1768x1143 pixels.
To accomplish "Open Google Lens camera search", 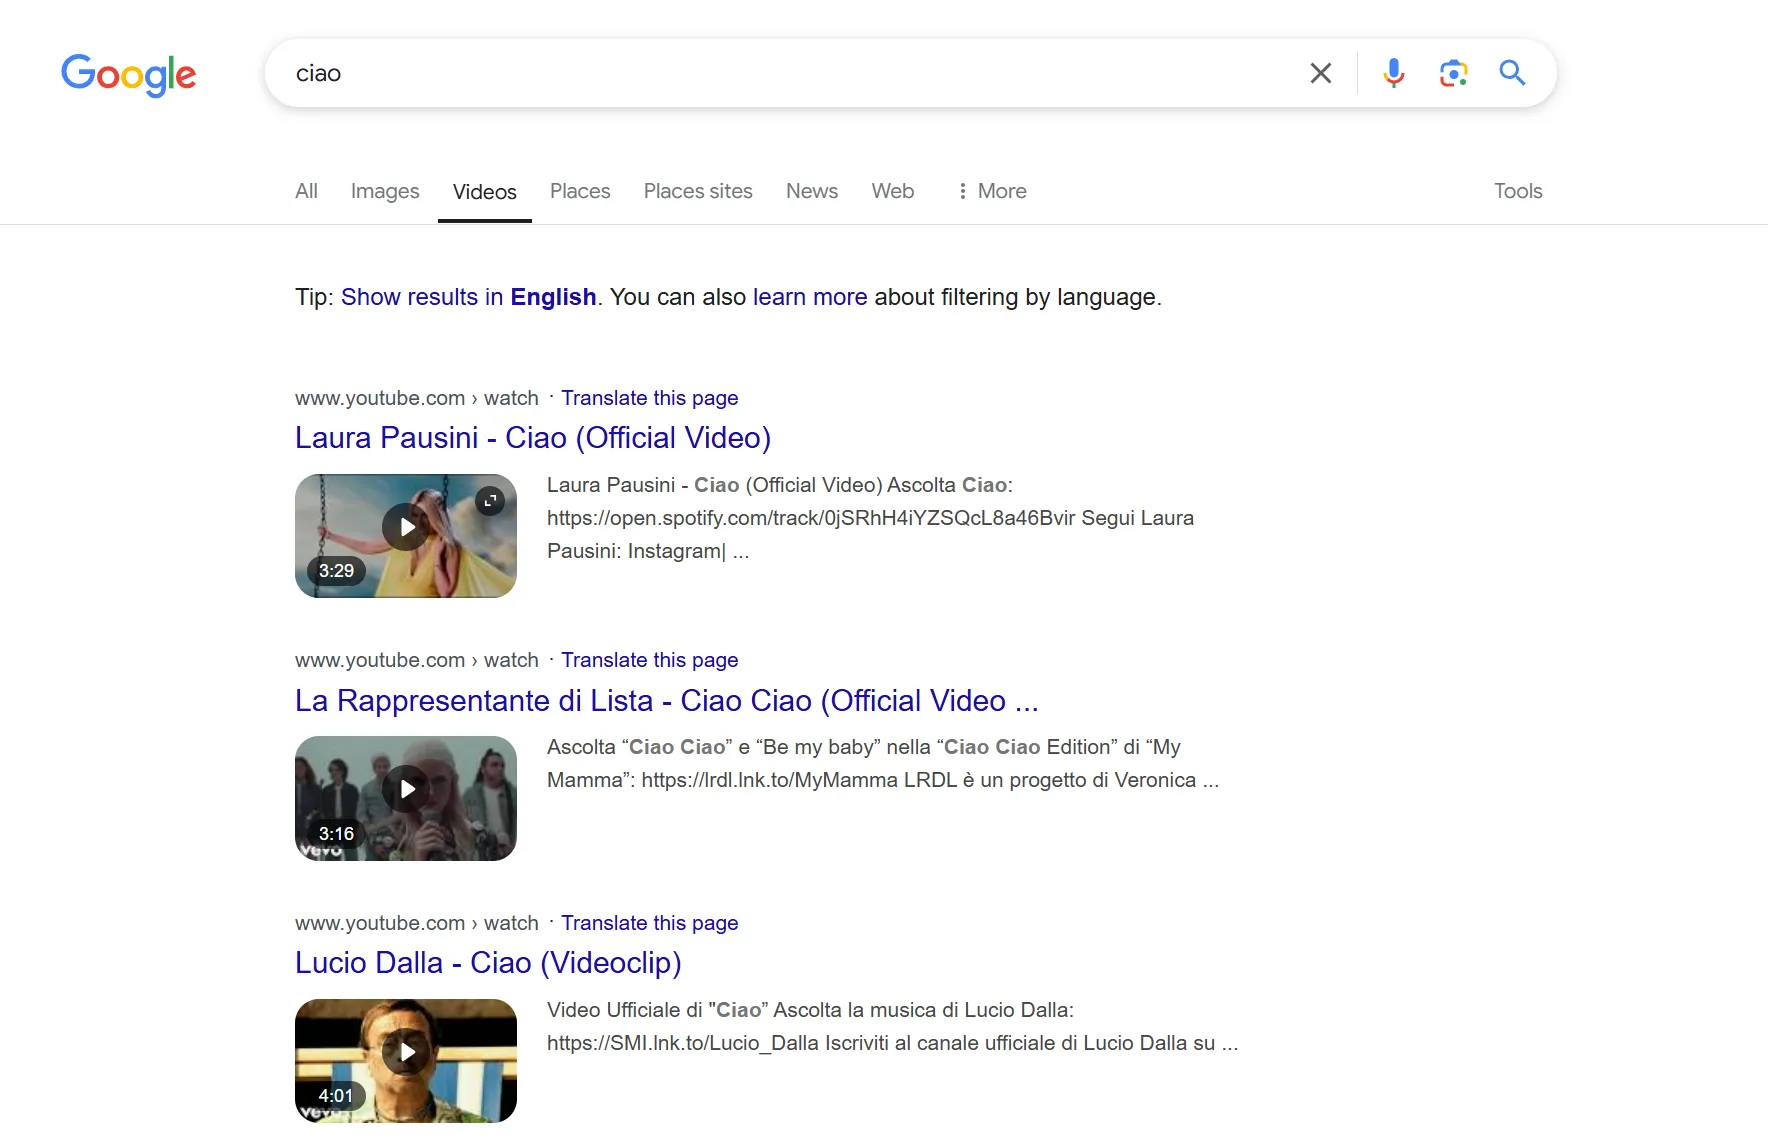I will click(1453, 72).
